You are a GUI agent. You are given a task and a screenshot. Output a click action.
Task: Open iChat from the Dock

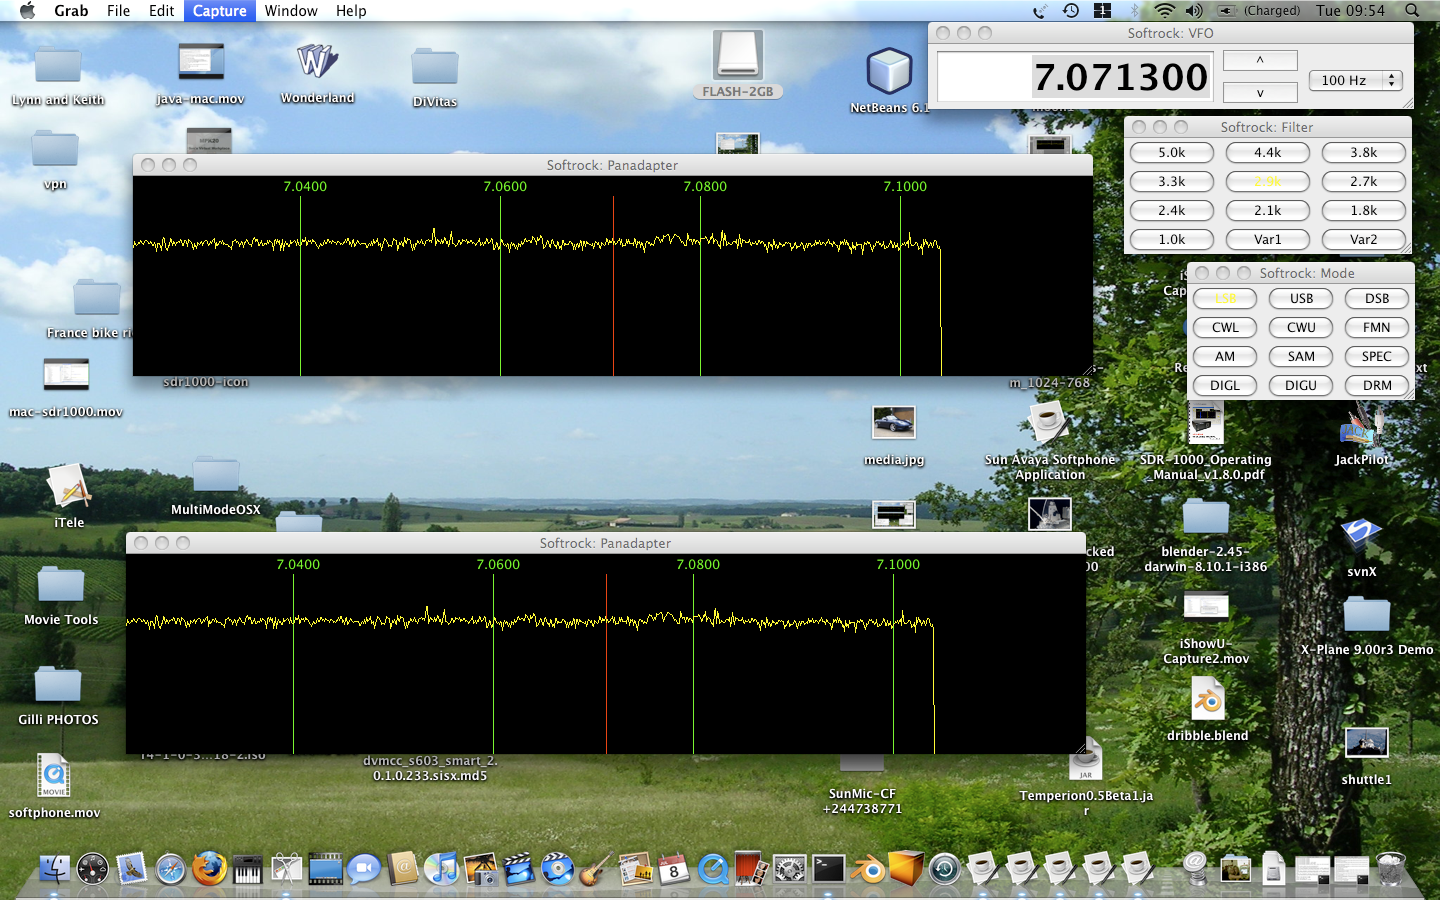point(364,868)
